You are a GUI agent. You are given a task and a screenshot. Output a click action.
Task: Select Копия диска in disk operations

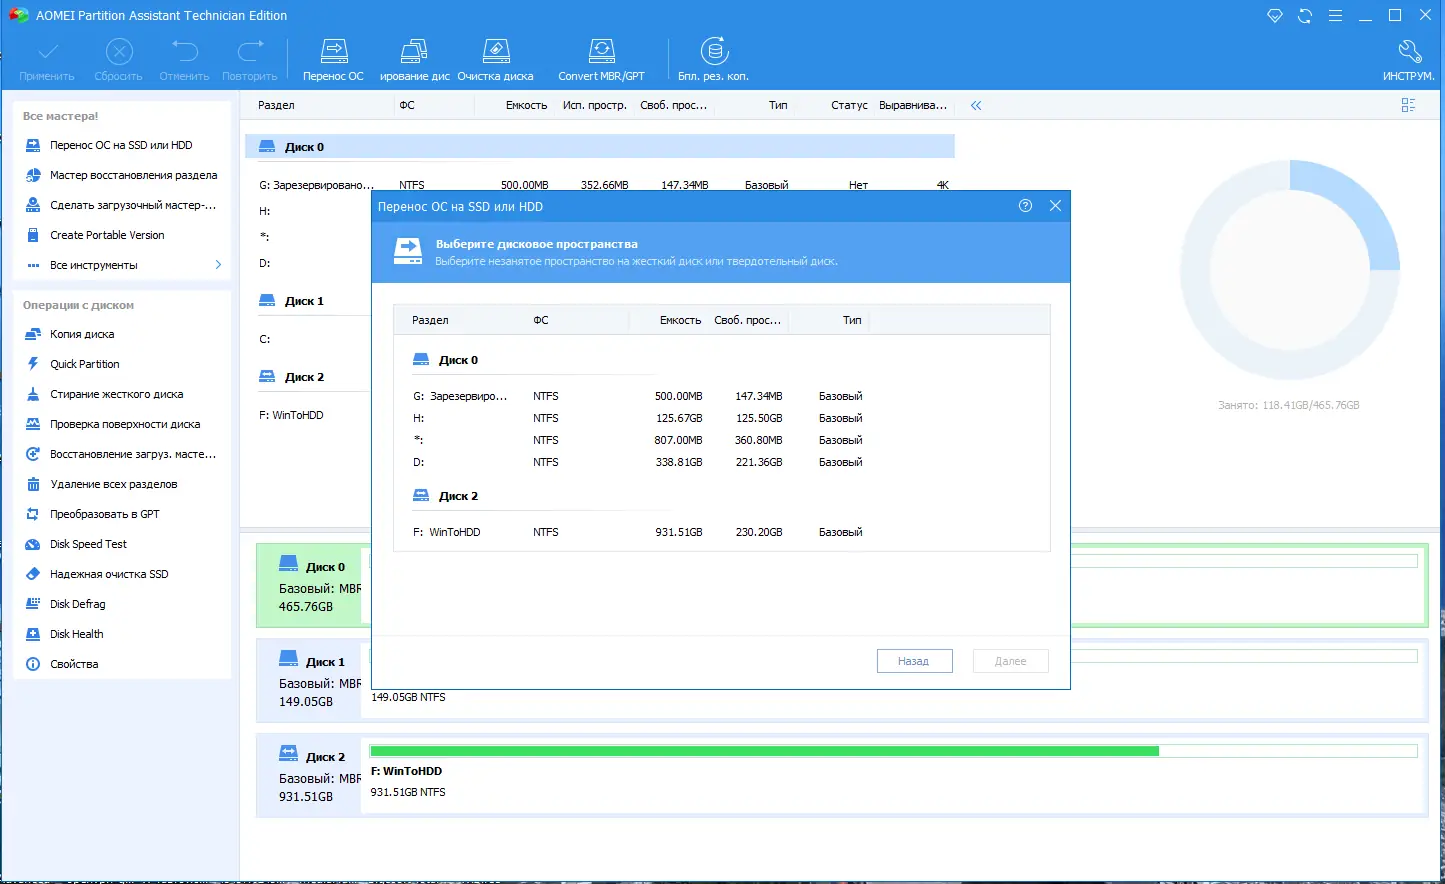pos(82,334)
